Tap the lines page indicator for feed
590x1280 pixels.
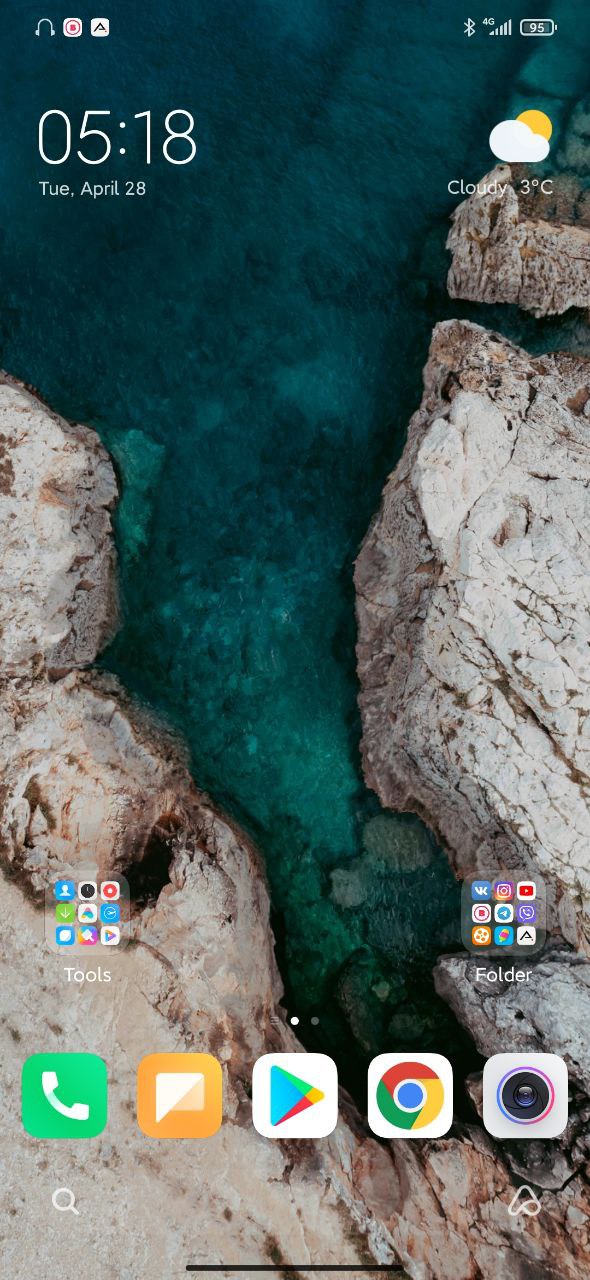coord(274,1021)
